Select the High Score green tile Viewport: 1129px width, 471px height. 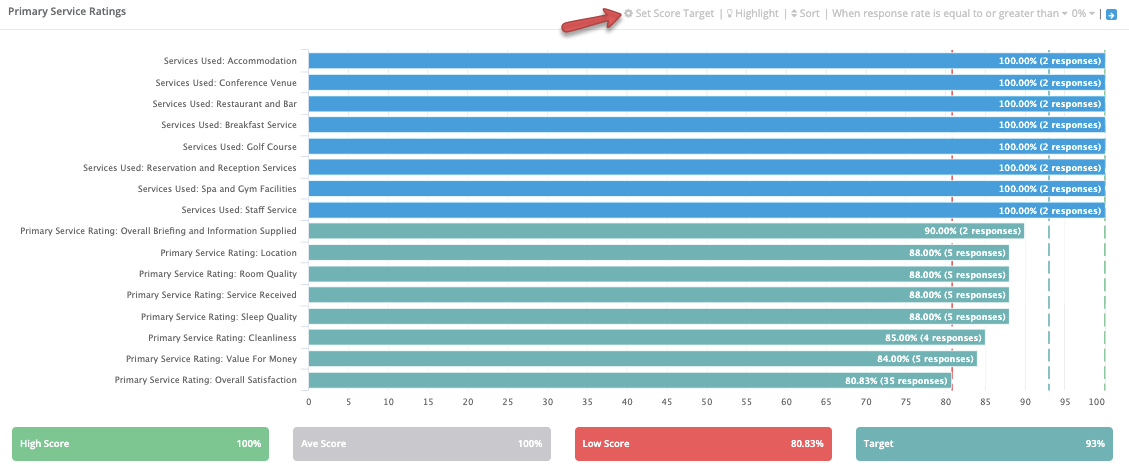[140, 444]
